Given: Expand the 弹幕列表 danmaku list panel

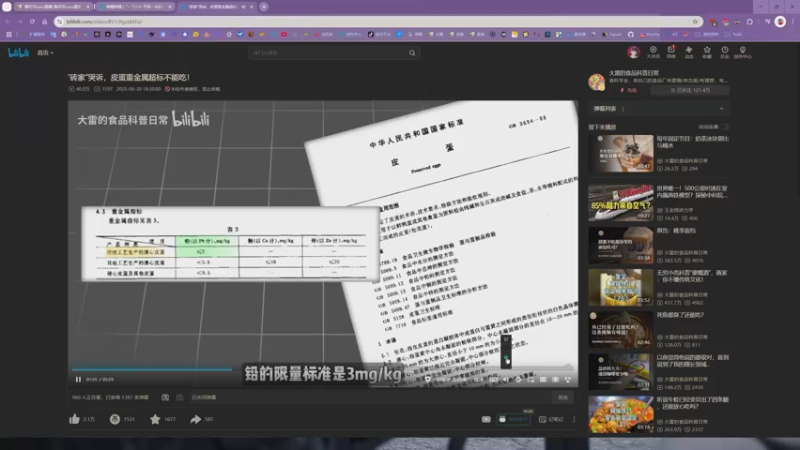Looking at the screenshot, I should click(x=658, y=108).
